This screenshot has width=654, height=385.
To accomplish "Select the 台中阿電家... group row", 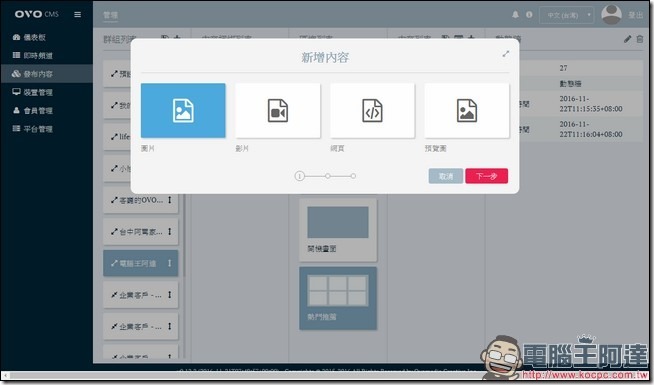I will pos(141,232).
